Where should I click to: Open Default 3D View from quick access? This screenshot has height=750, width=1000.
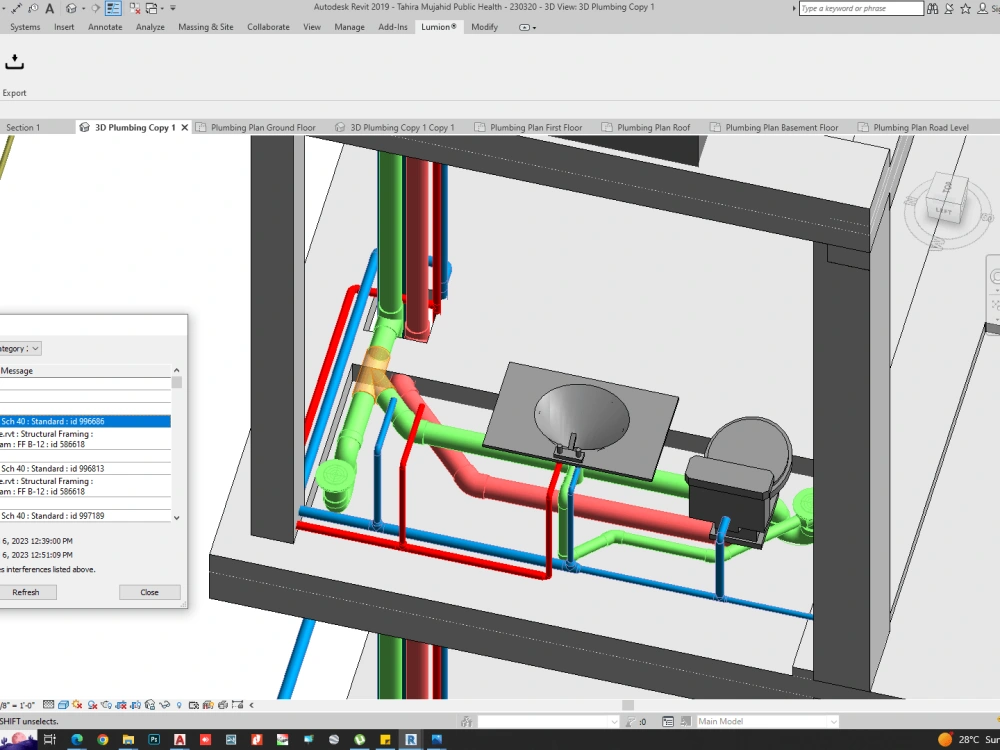click(x=71, y=8)
